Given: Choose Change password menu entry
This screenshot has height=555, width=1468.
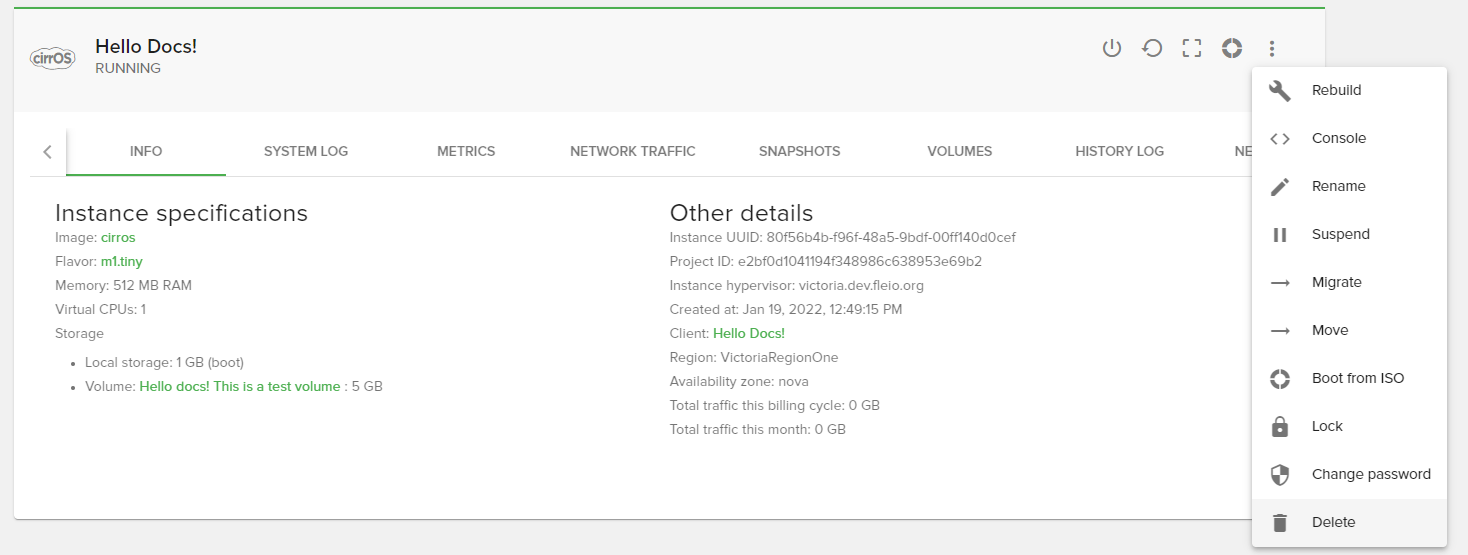Looking at the screenshot, I should click(1370, 474).
